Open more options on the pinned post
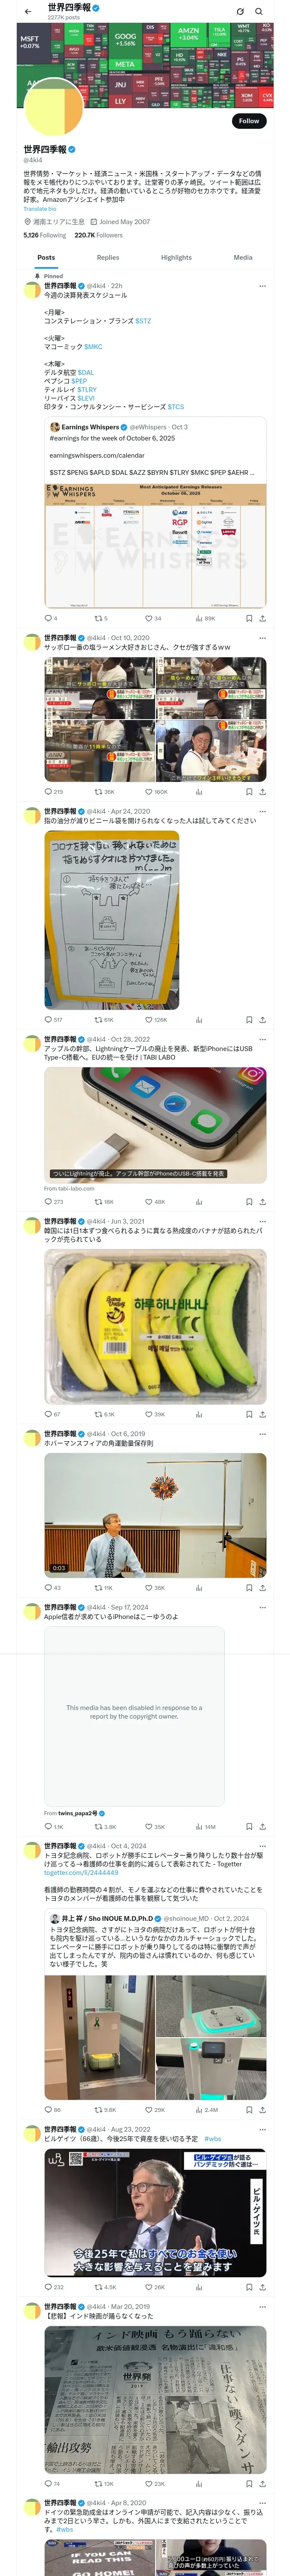 tap(263, 286)
